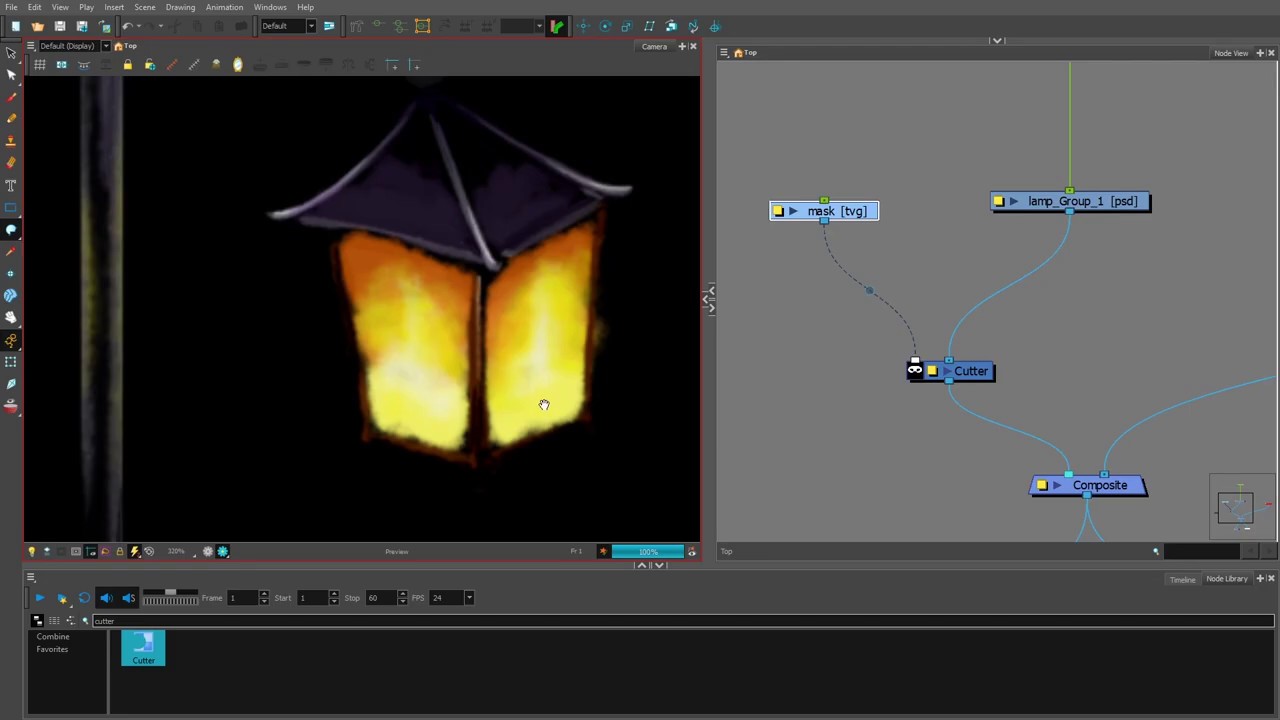Image resolution: width=1280 pixels, height=720 pixels.
Task: Select the Eraser tool
Action: pyautogui.click(x=11, y=163)
